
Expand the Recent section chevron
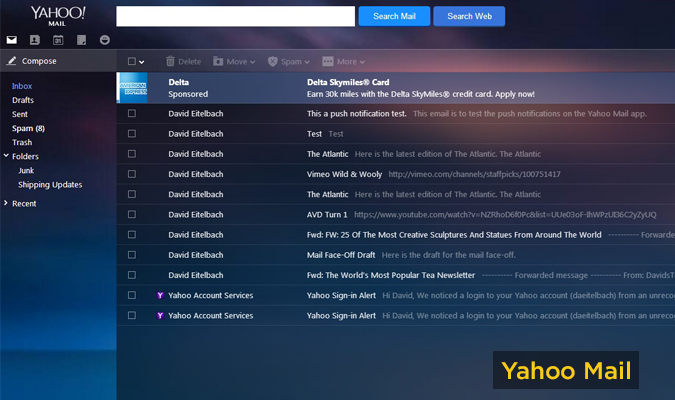[x=6, y=203]
